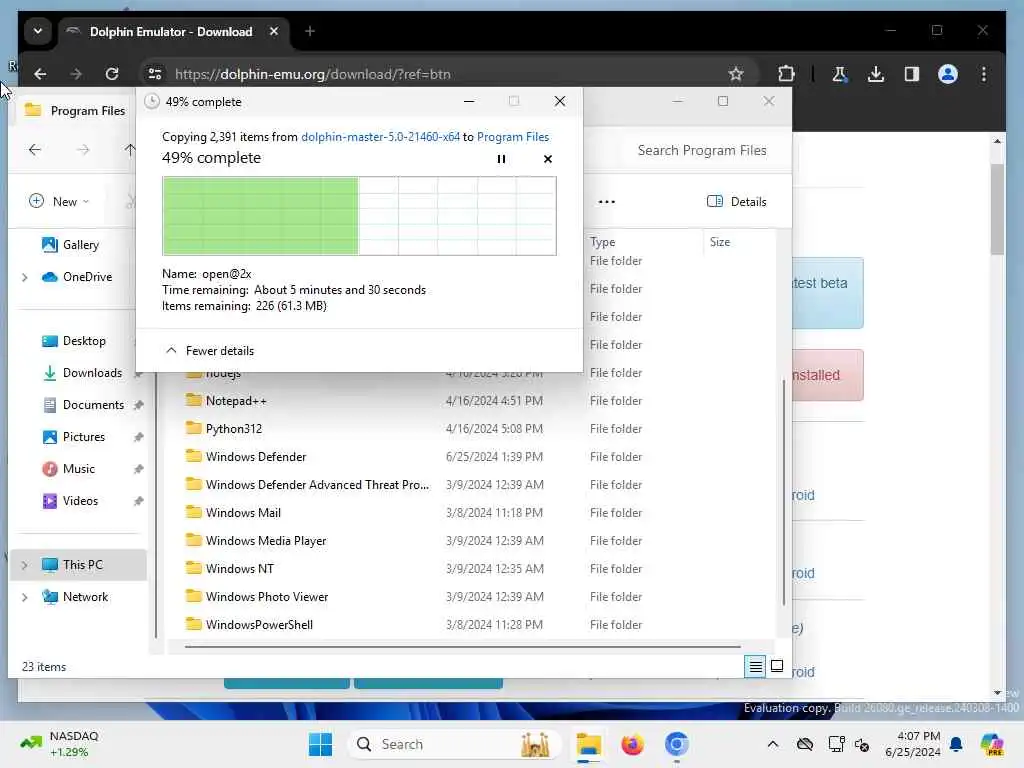Image resolution: width=1024 pixels, height=768 pixels.
Task: Select the Dolphin Emulator - Download tab
Action: (x=171, y=31)
